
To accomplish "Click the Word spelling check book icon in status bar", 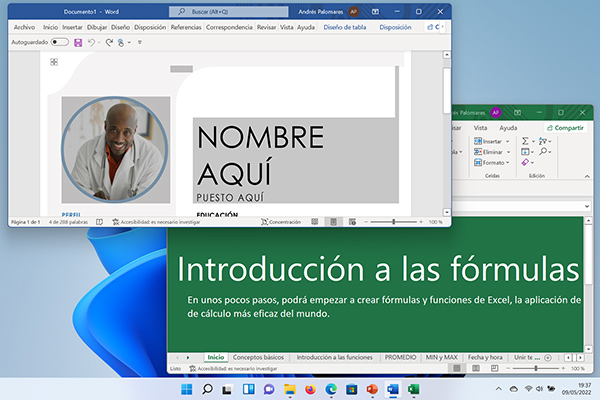I will pyautogui.click(x=99, y=222).
